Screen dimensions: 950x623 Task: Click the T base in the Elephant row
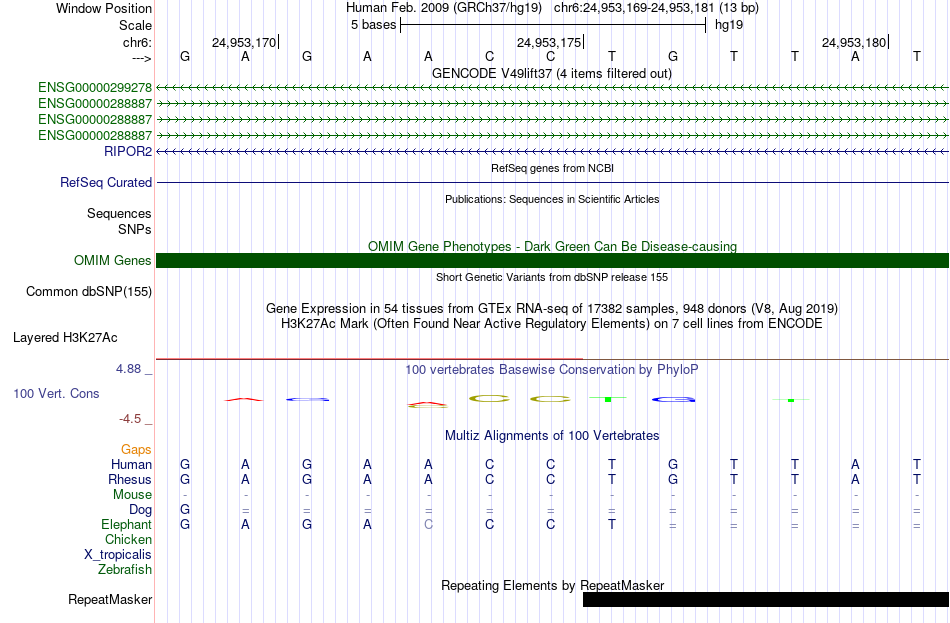click(612, 525)
